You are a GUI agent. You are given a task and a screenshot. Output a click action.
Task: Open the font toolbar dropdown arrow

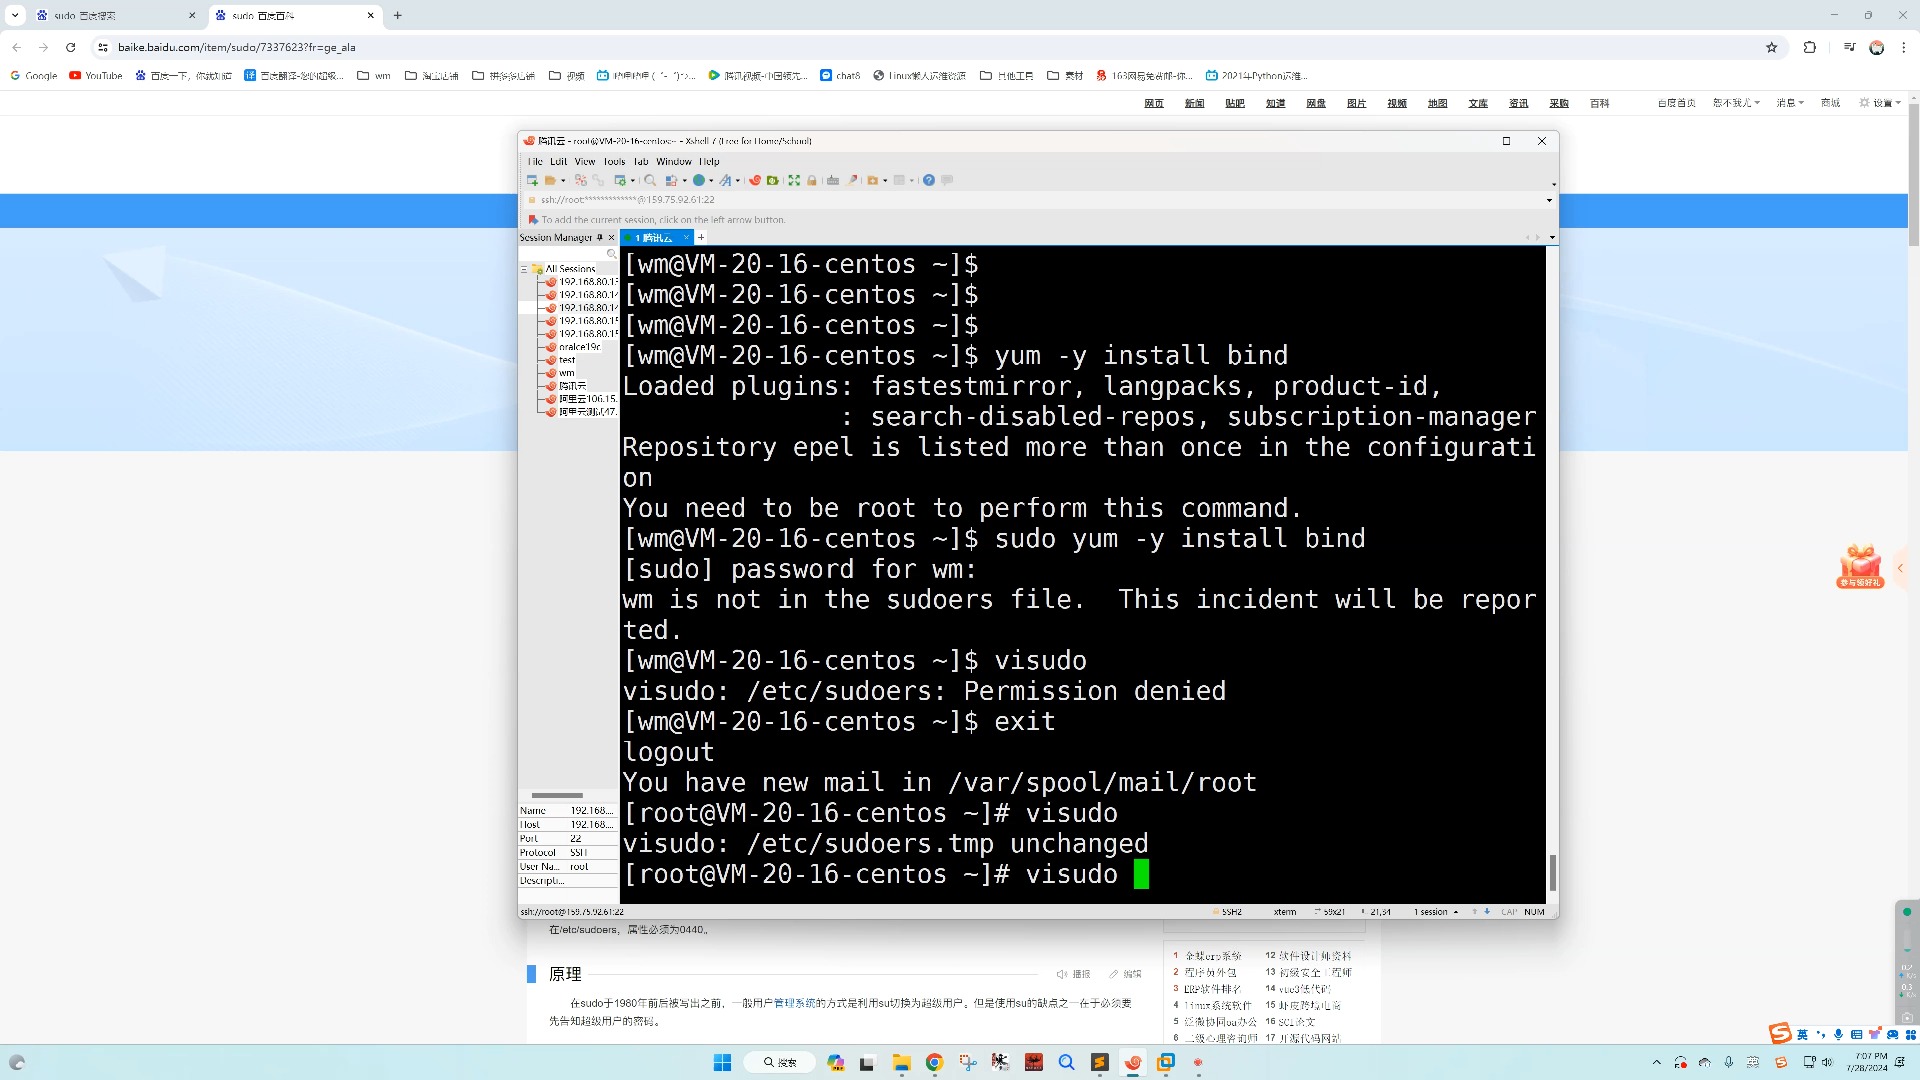point(738,181)
